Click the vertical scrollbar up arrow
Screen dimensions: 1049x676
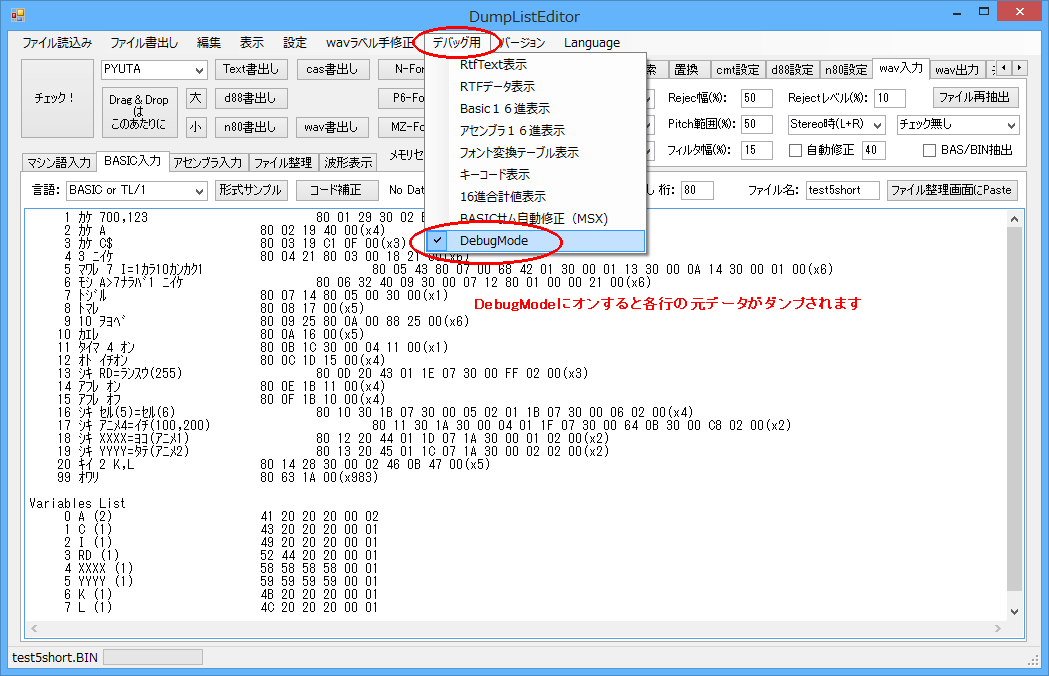[x=1014, y=219]
